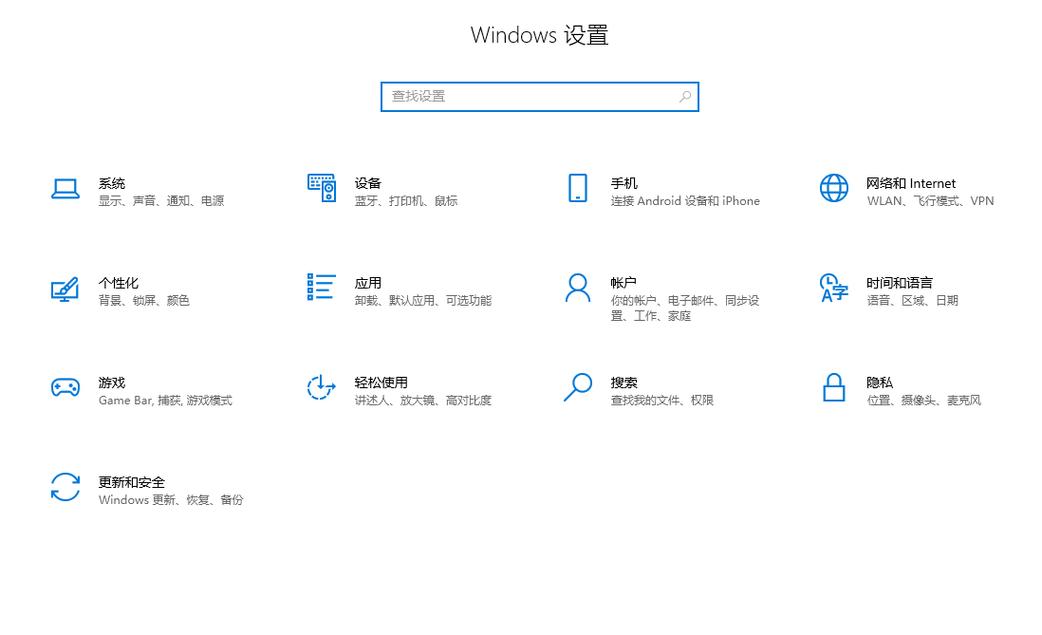Click the search magnifier inside the search box
1042x635 pixels.
click(x=684, y=96)
